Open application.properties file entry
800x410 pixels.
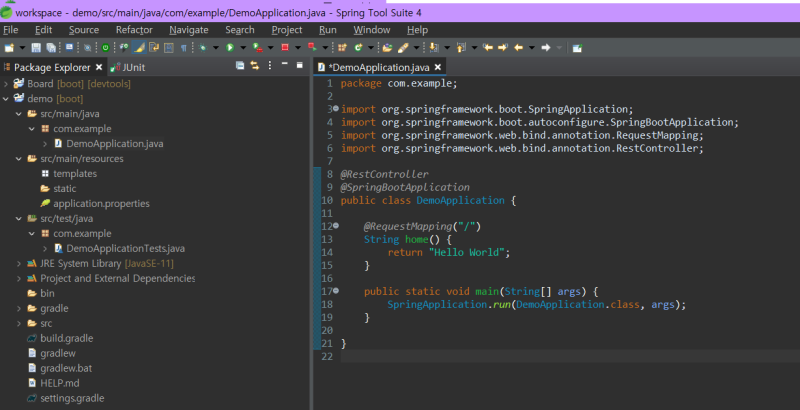100,203
